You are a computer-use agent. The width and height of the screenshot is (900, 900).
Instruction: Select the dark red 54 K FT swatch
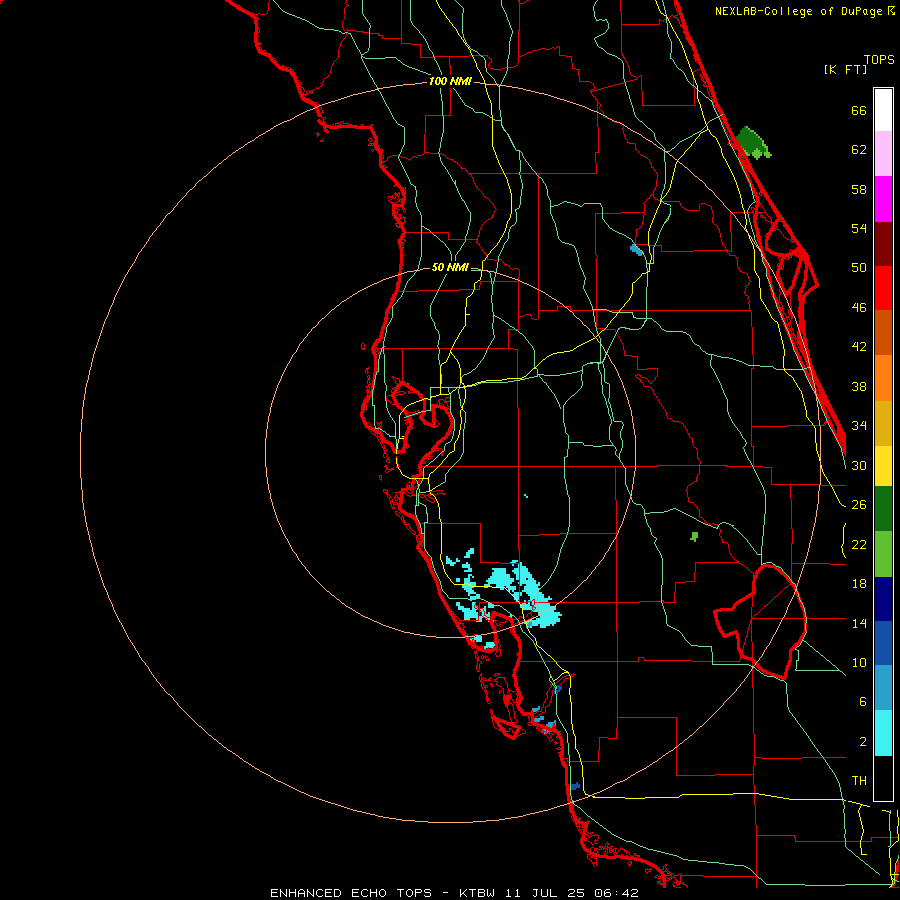tap(883, 243)
